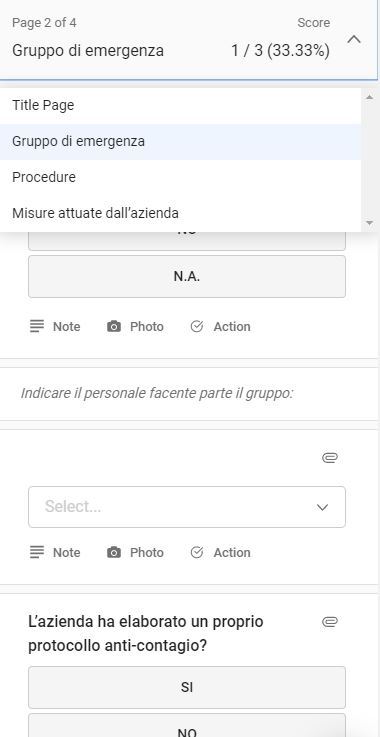Open the Select... dropdown field
380x737 pixels.
tap(187, 507)
